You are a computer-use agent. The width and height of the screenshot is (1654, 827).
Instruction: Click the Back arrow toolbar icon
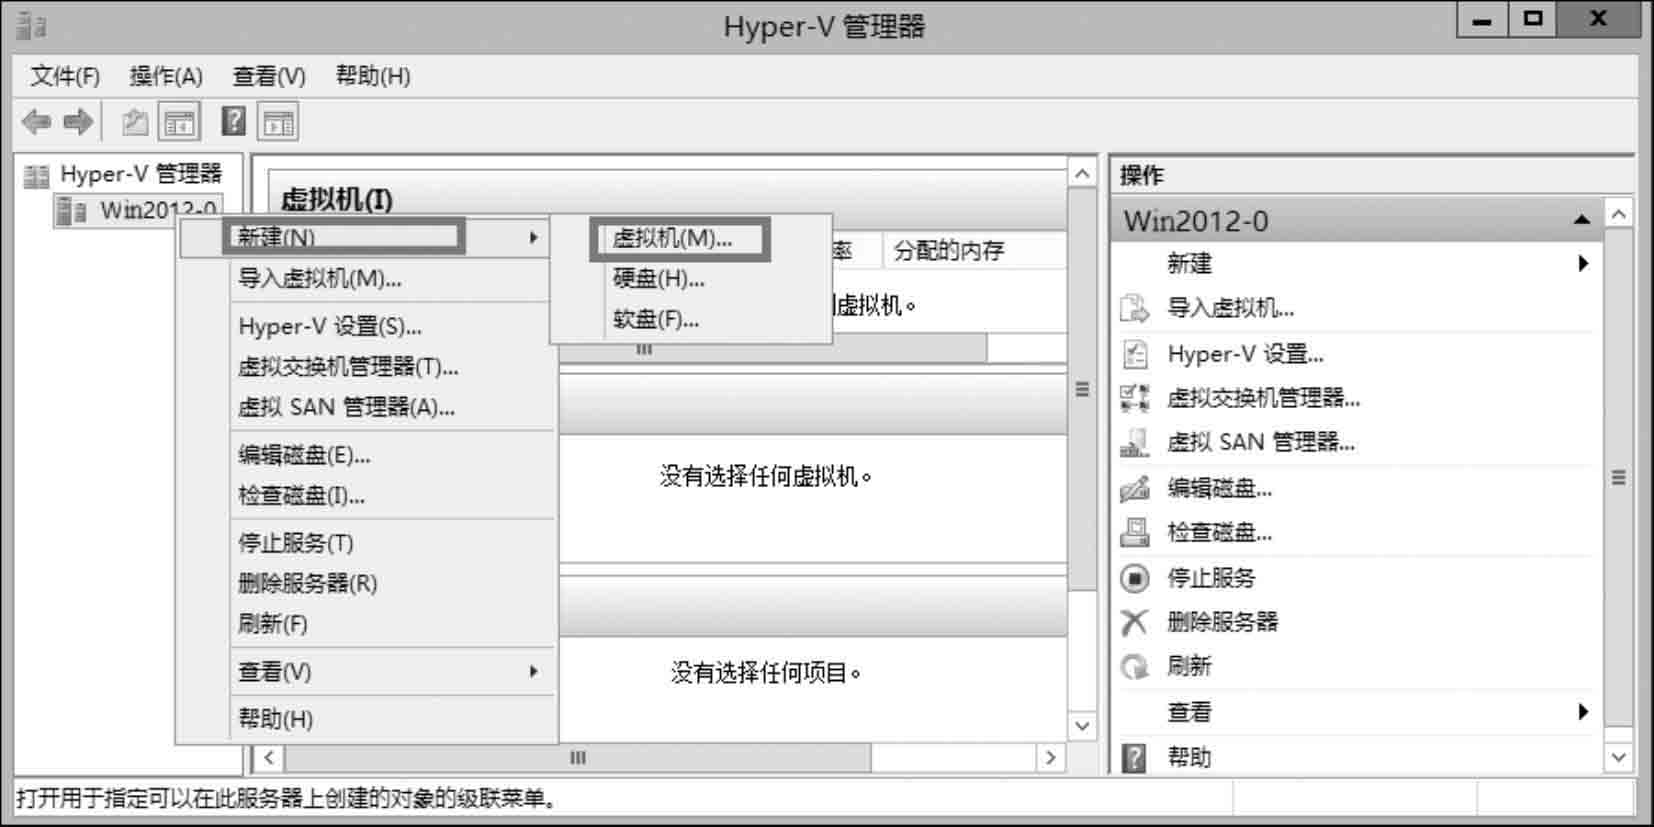tap(36, 122)
